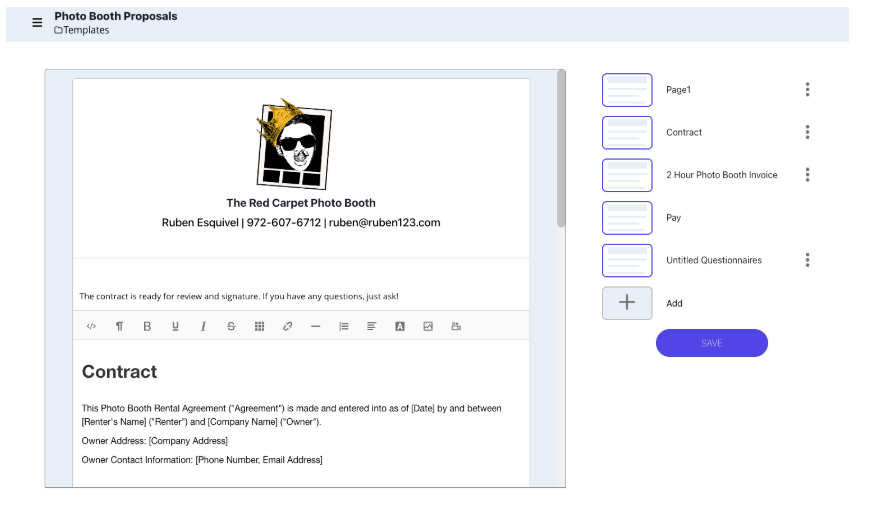Select the Page1 thumbnail
This screenshot has height=516, width=875.
pyautogui.click(x=627, y=90)
